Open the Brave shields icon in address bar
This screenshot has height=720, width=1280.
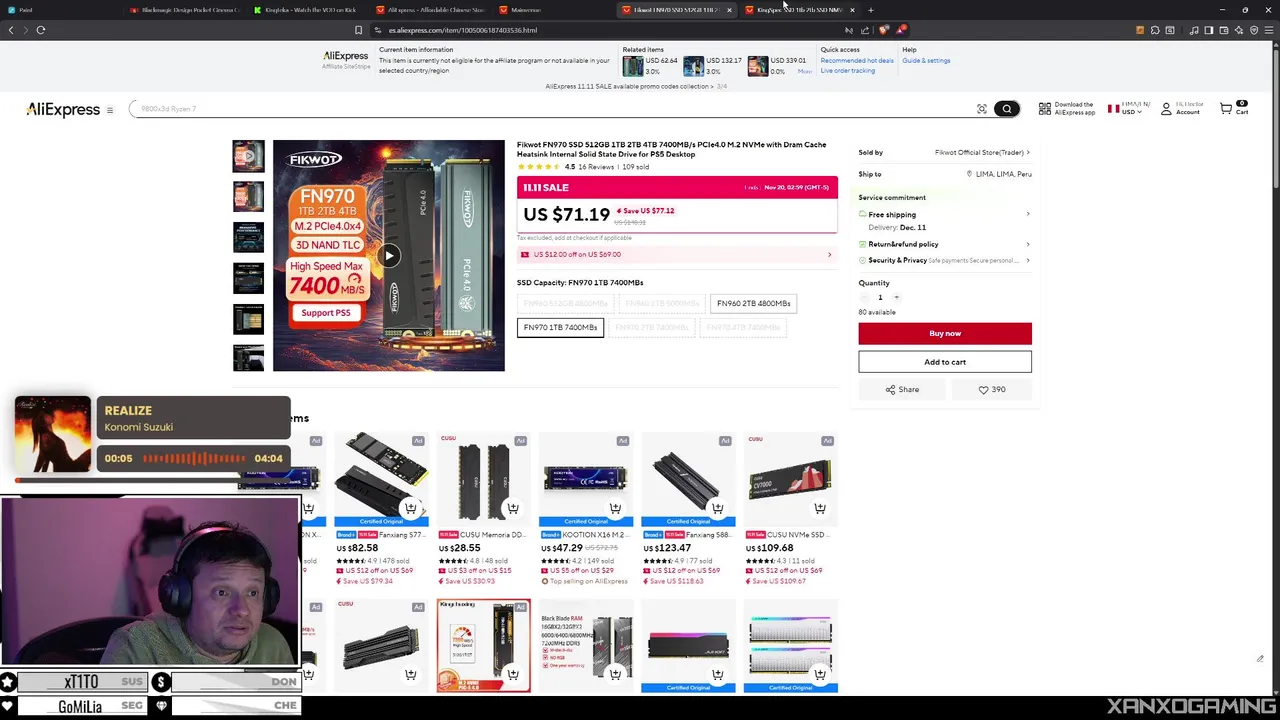click(x=883, y=30)
